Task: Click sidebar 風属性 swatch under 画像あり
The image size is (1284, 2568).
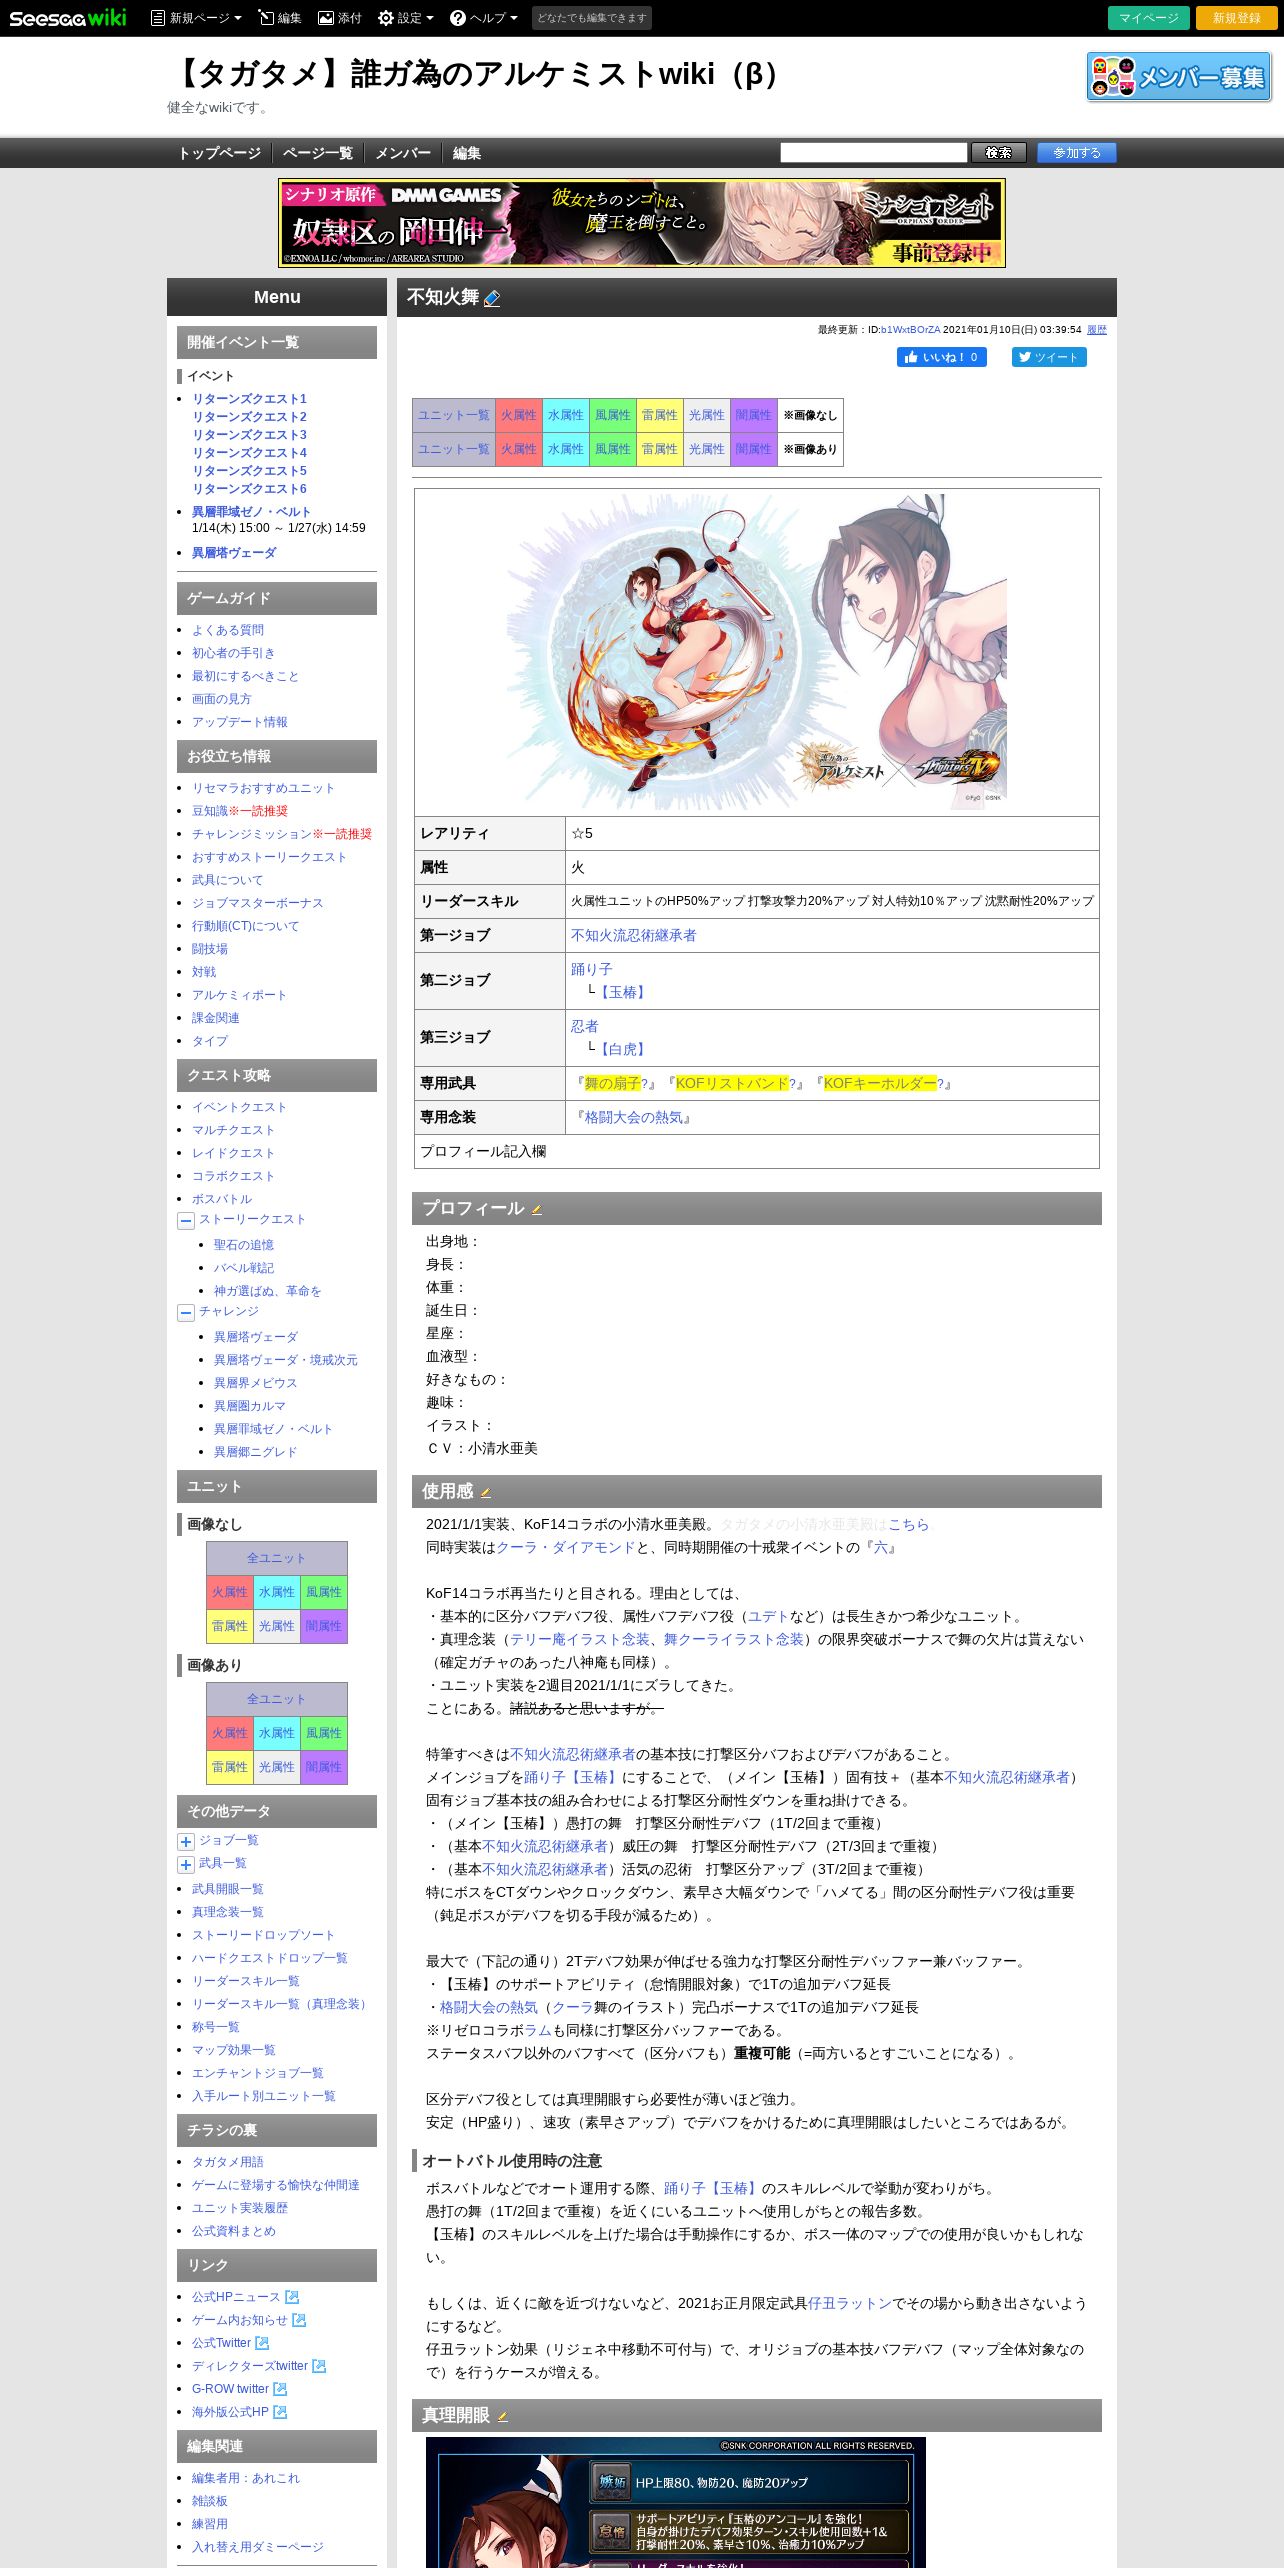Action: (324, 1733)
